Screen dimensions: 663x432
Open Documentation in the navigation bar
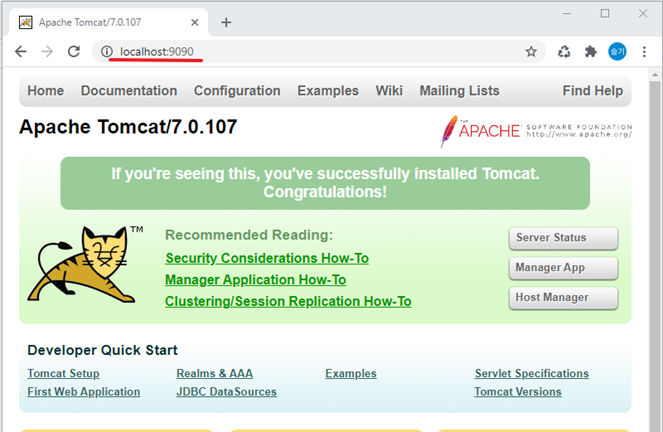129,90
